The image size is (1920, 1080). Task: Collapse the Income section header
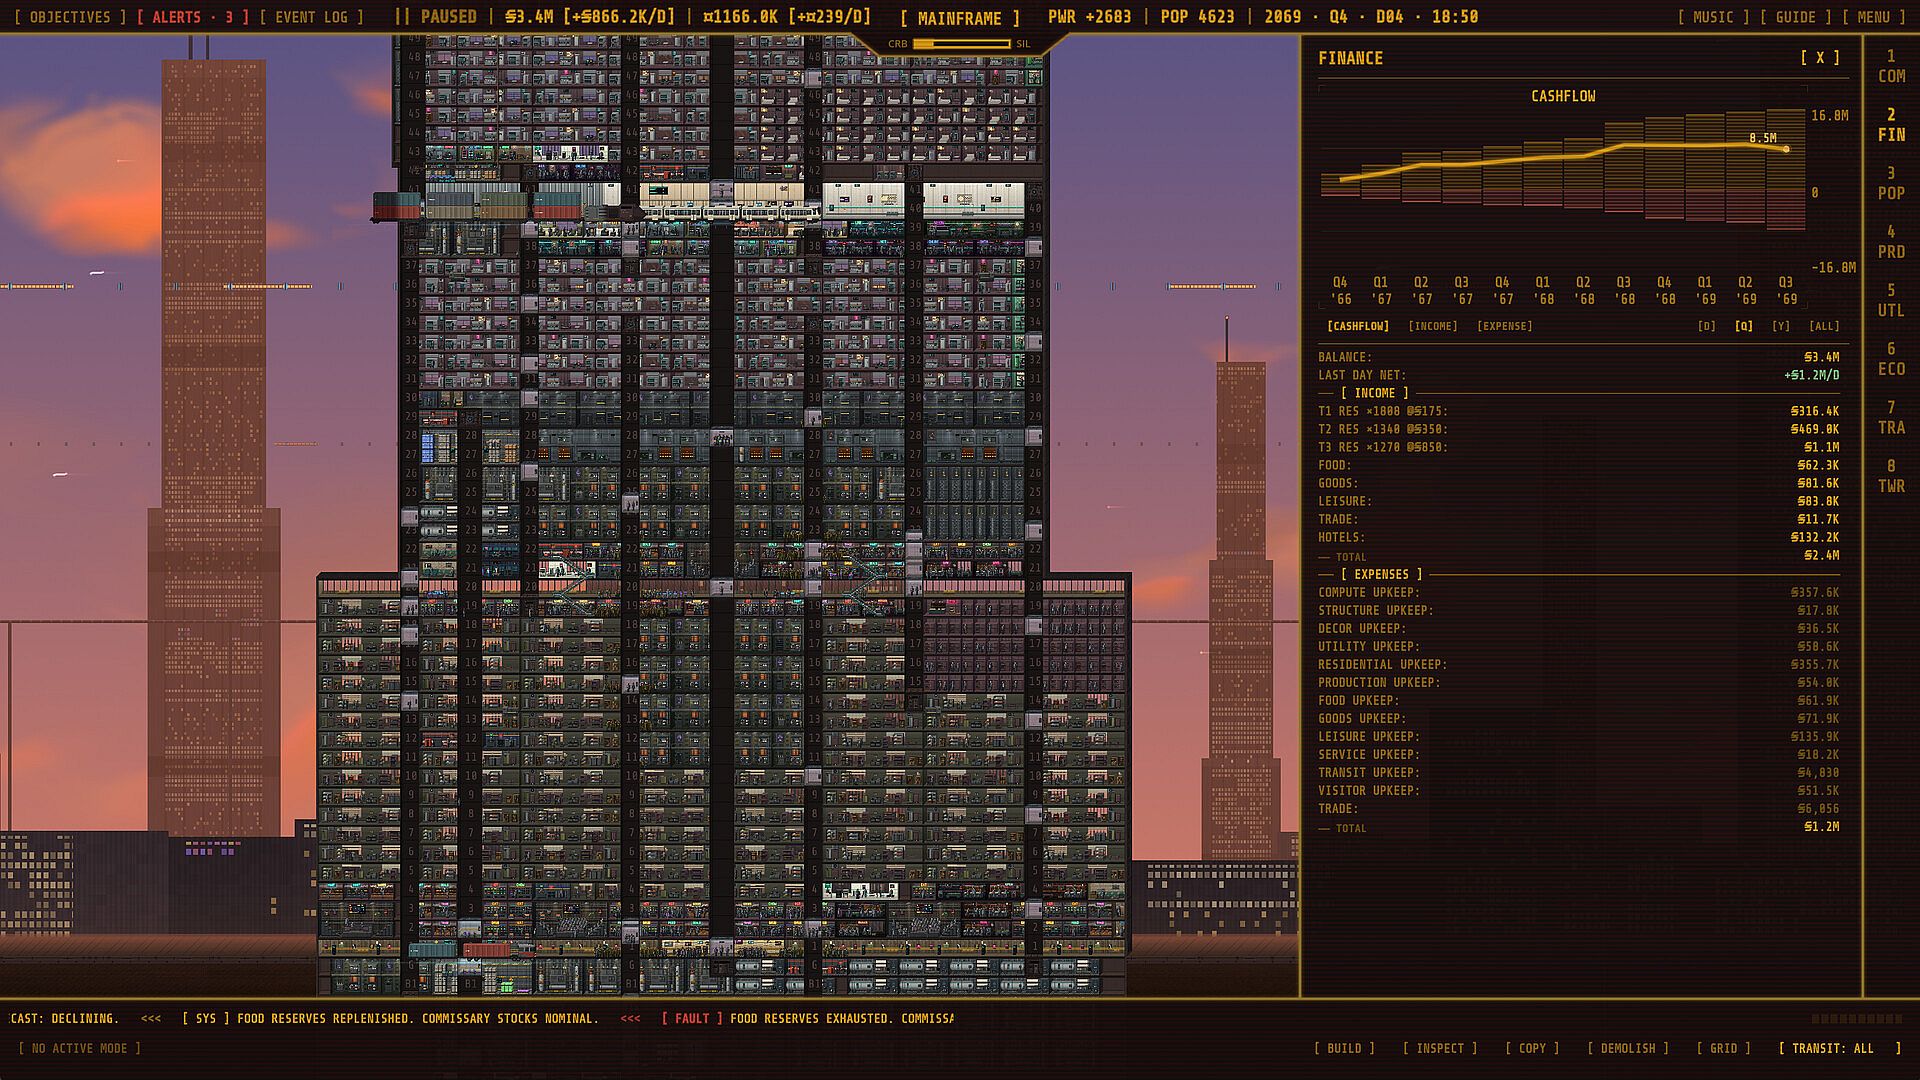[x=1374, y=393]
